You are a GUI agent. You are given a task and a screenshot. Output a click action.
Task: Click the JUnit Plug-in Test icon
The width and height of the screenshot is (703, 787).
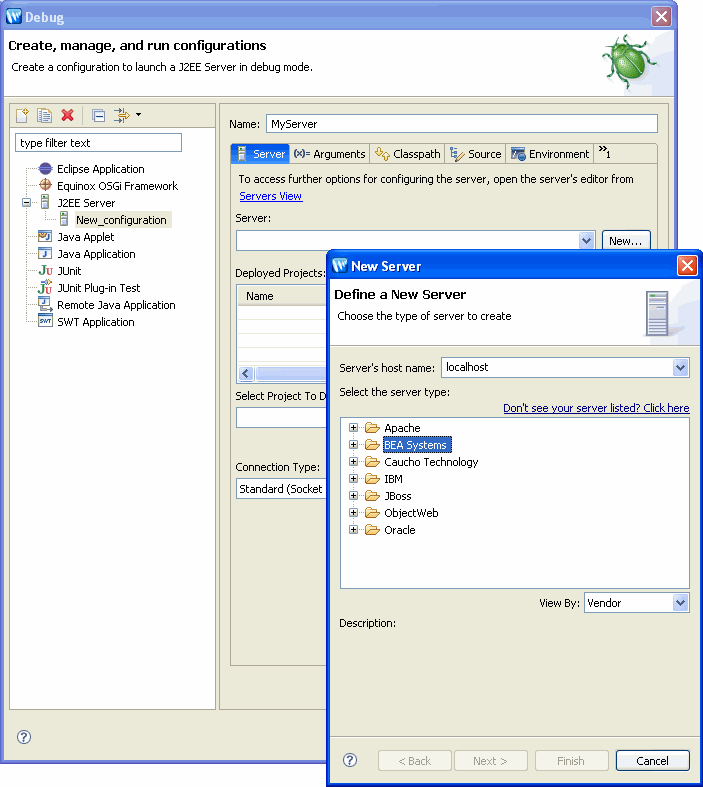(x=45, y=287)
